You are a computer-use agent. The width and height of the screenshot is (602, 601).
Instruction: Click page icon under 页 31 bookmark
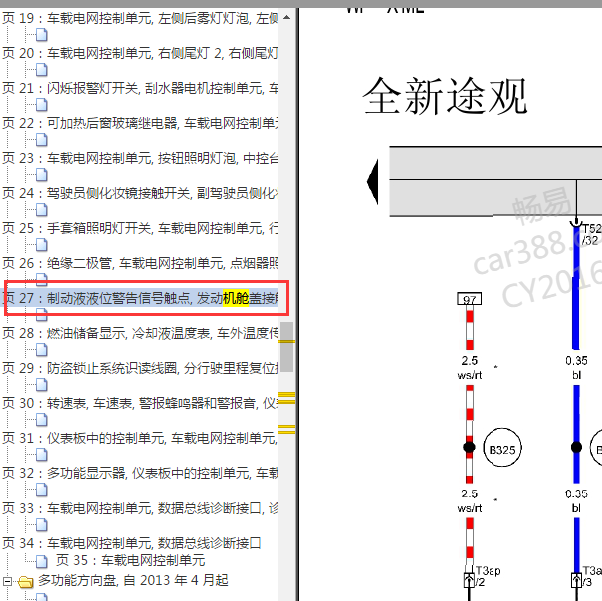(41, 455)
